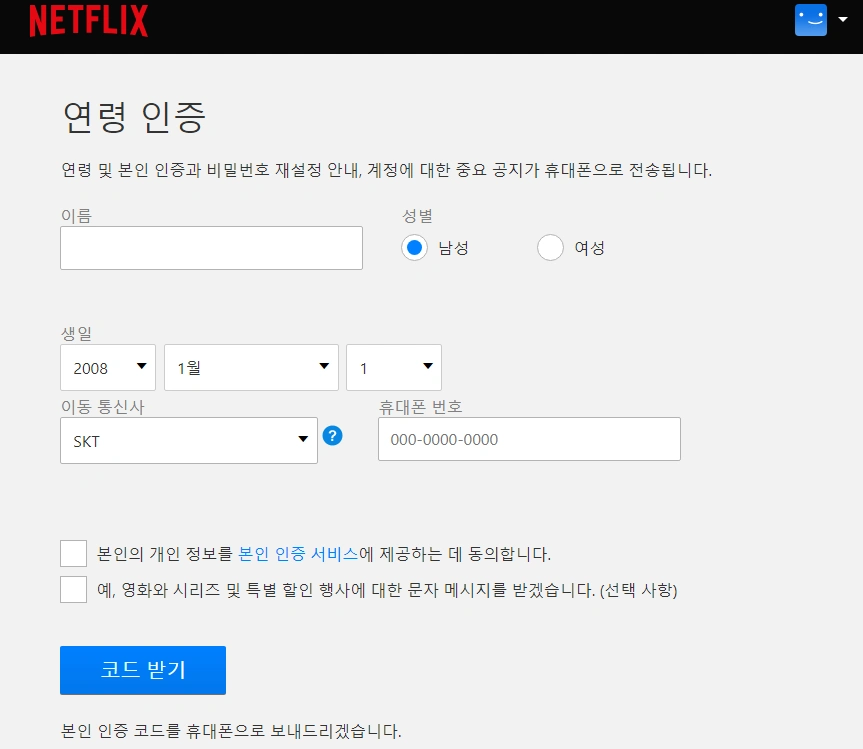
Task: Click the 연령 인증 page heading
Action: (134, 117)
